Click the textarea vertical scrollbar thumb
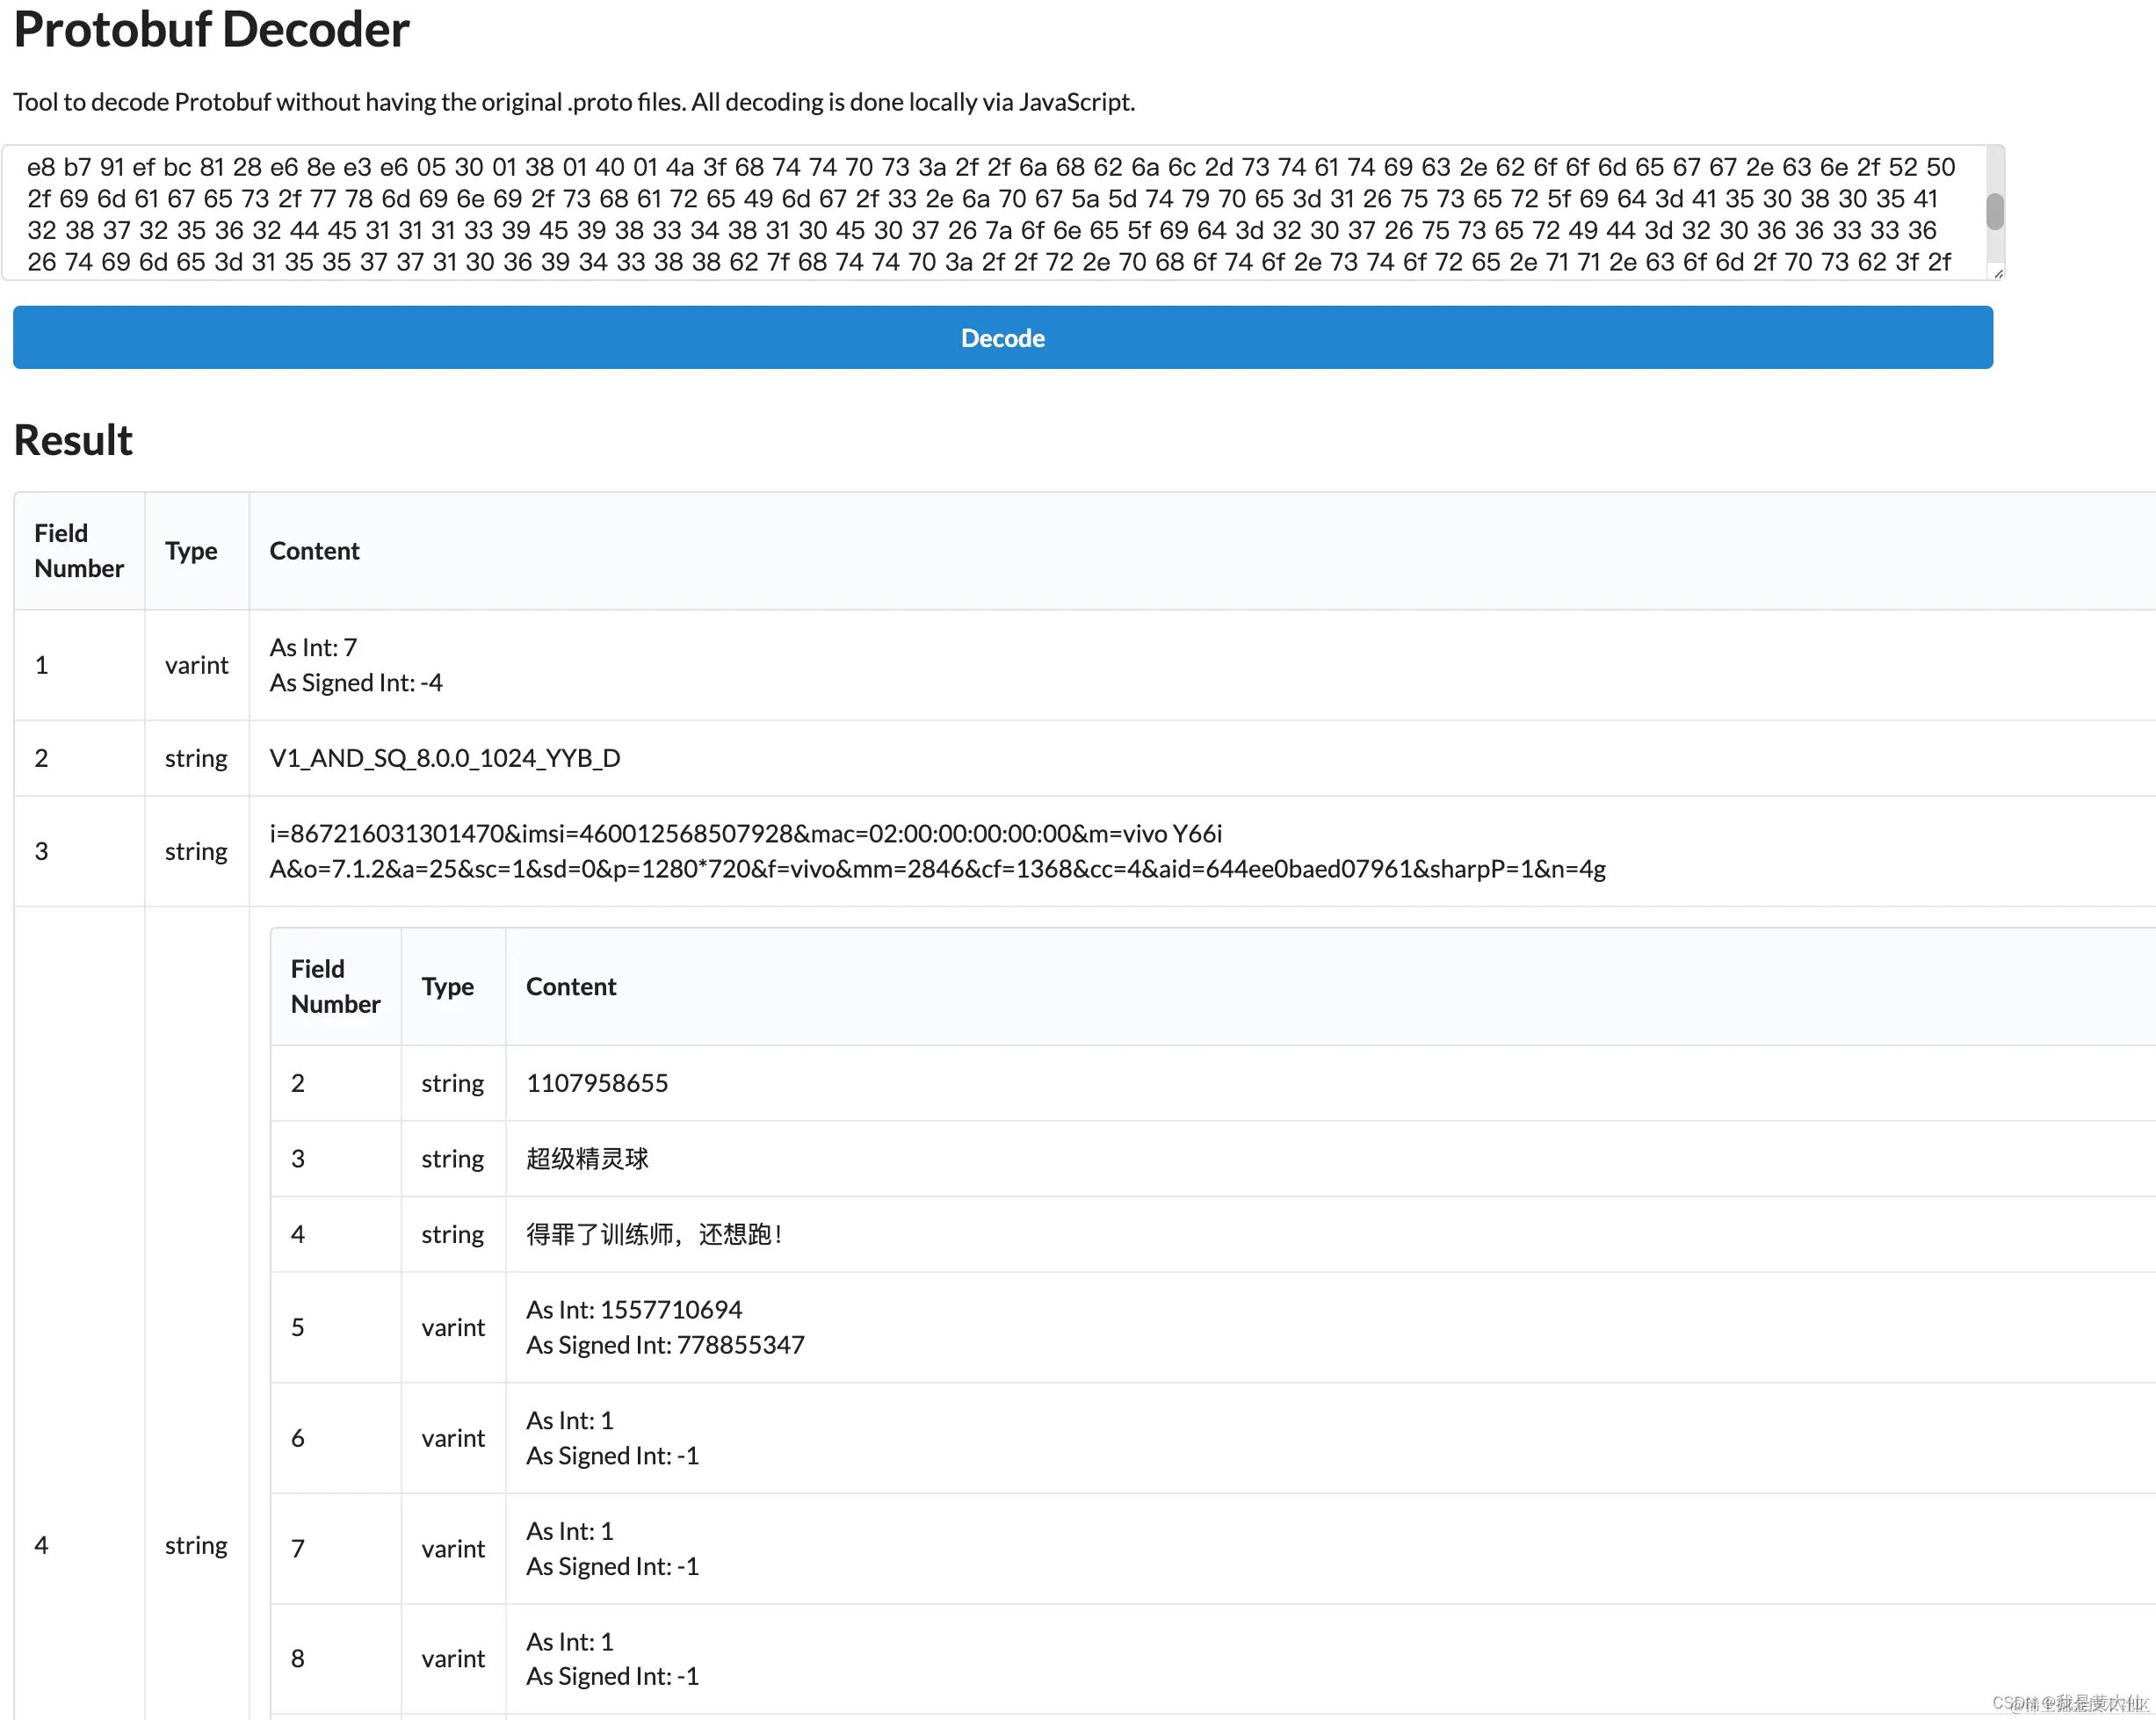The width and height of the screenshot is (2156, 1720). tap(1994, 211)
